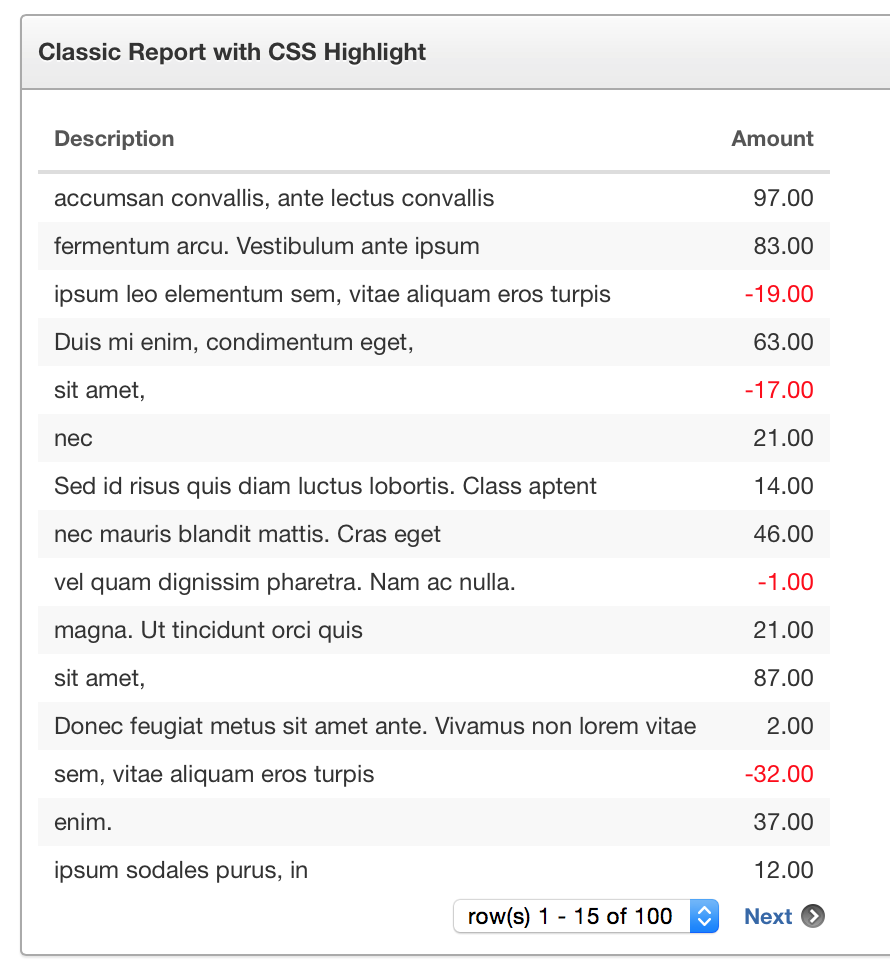Image resolution: width=890 pixels, height=972 pixels.
Task: Select the magna. Ut tincidunt orci quis row
Action: point(434,630)
